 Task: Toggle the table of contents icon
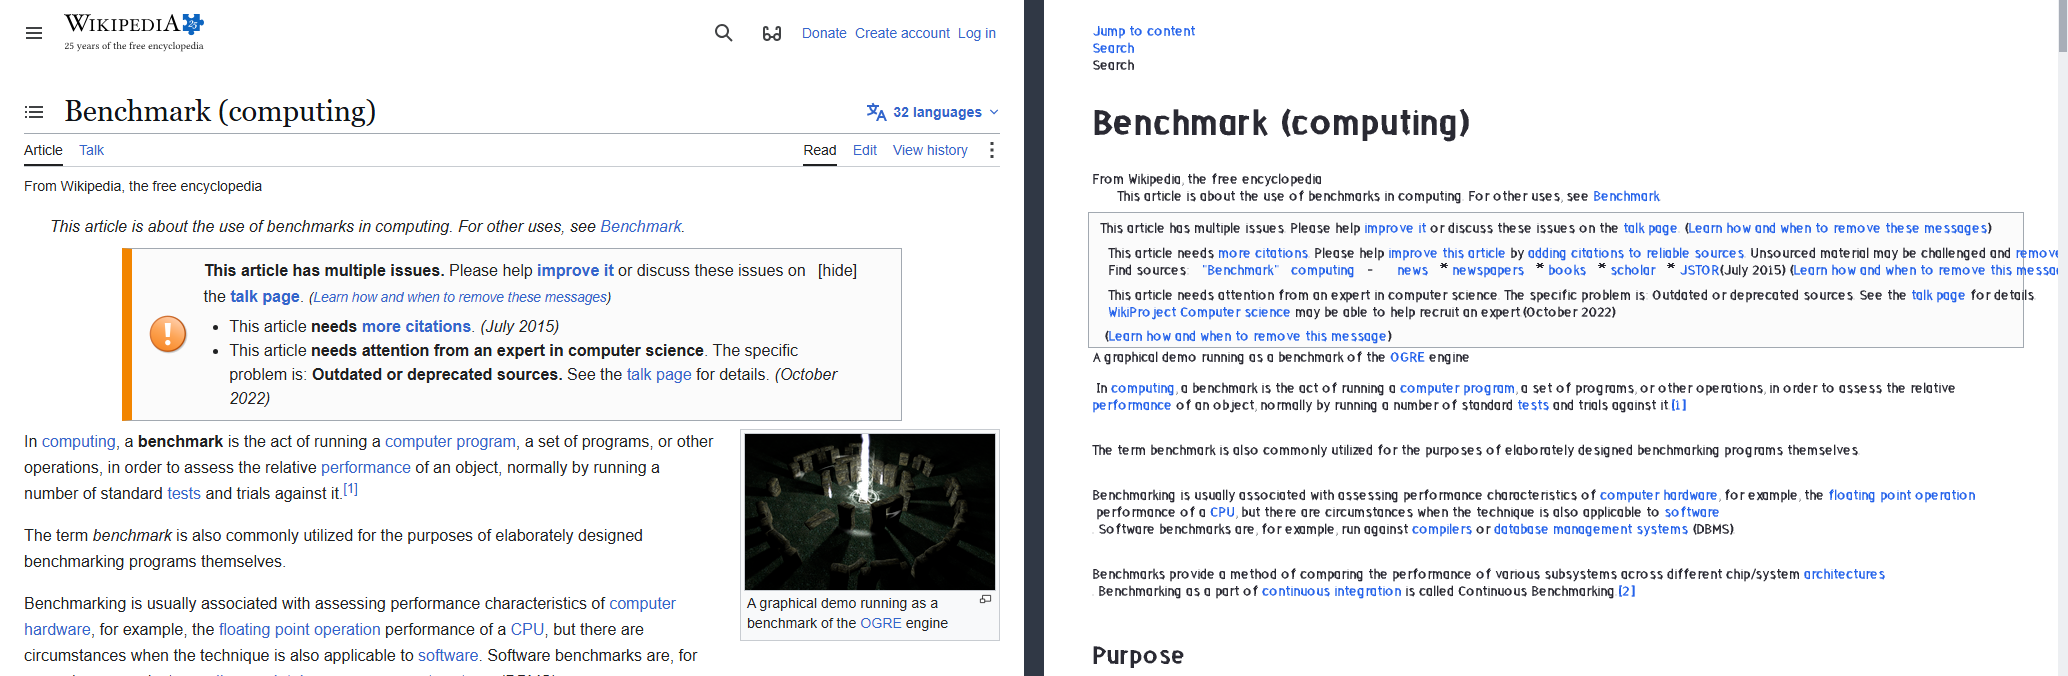(34, 112)
